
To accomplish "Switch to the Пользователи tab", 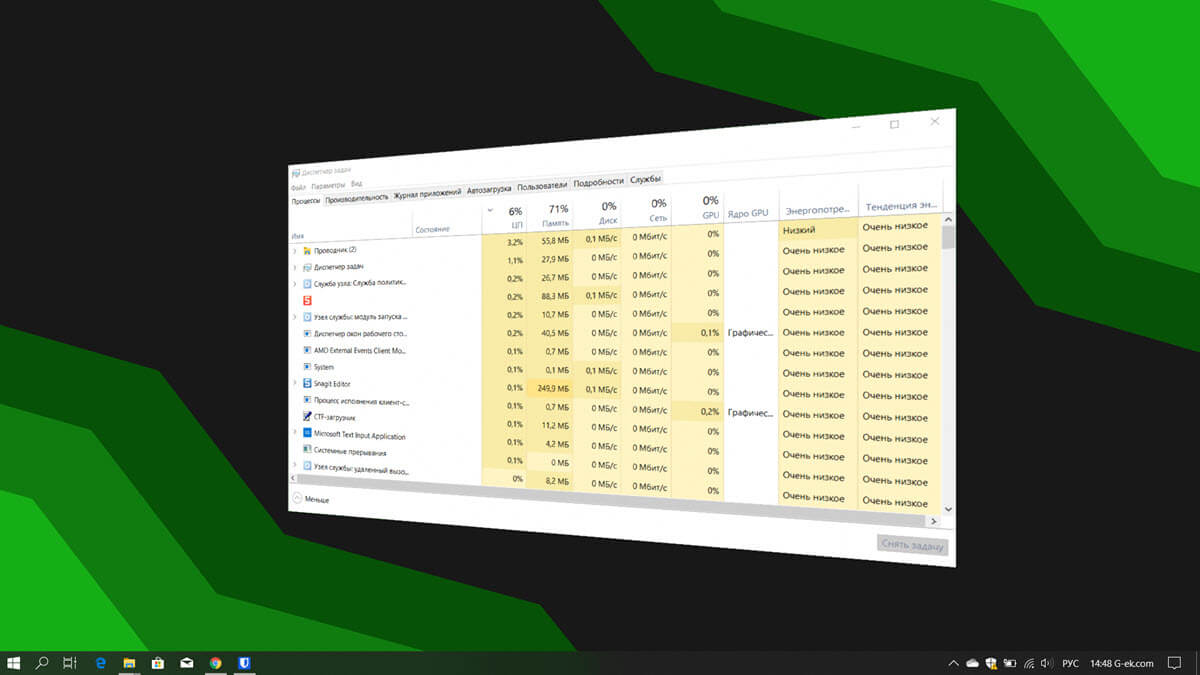I will pos(542,186).
